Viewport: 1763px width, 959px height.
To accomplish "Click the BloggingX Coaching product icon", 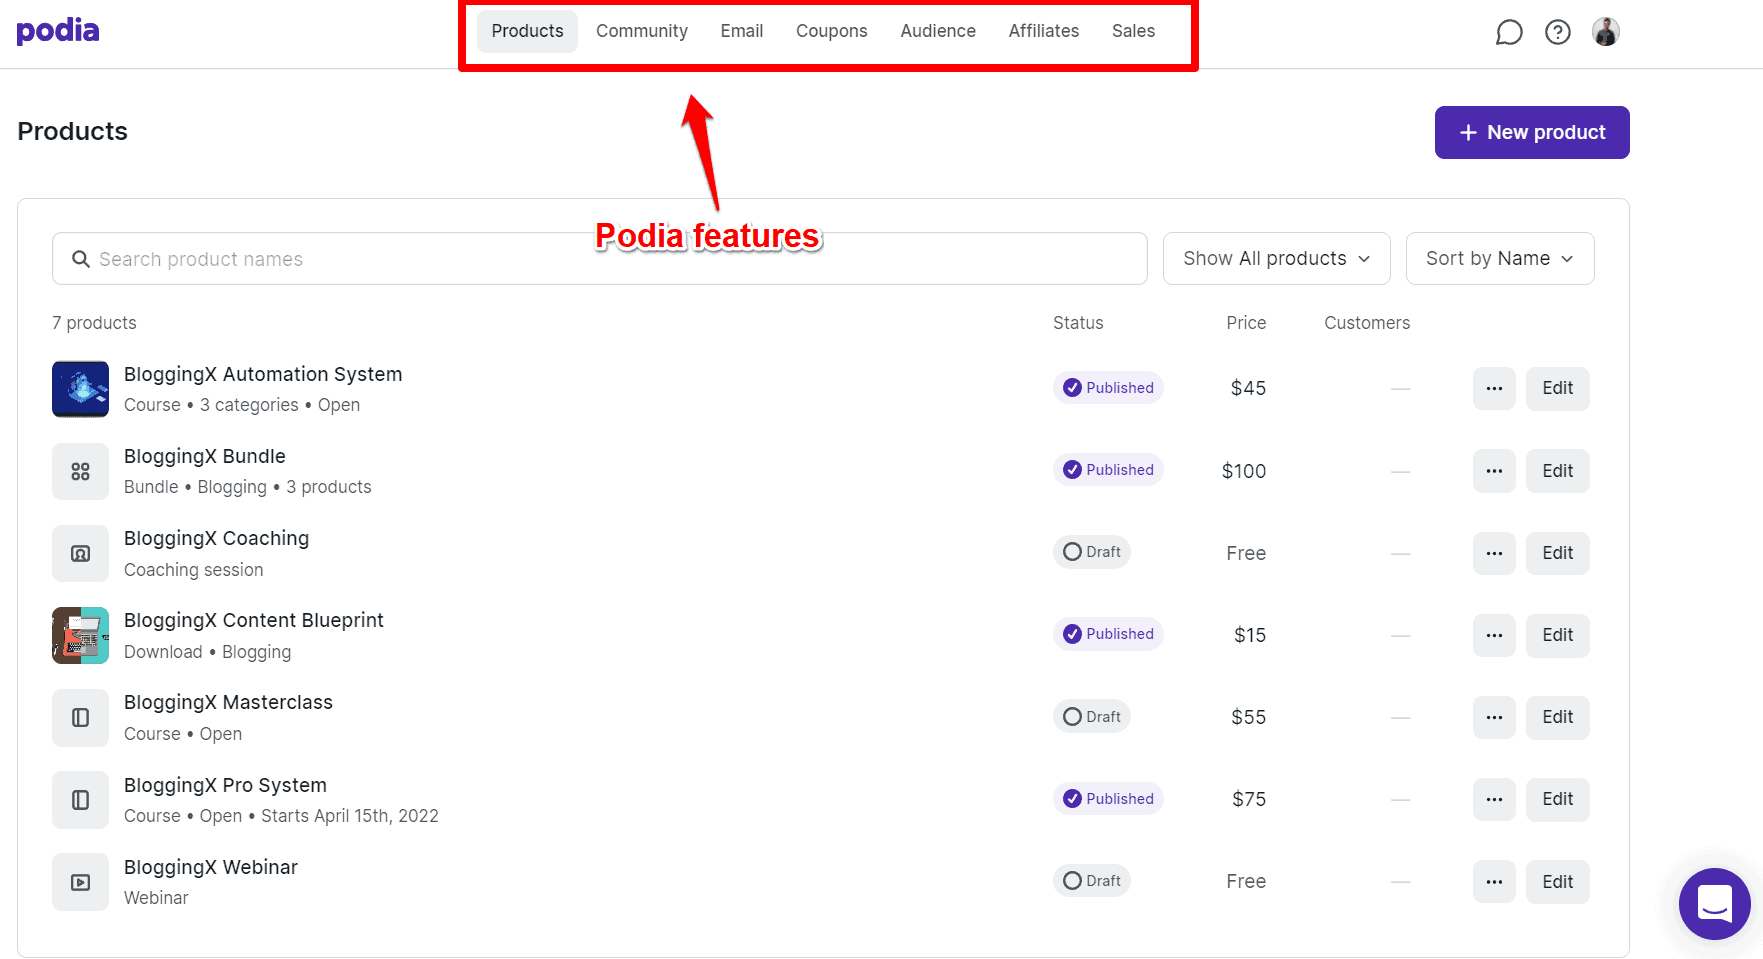I will tap(80, 553).
